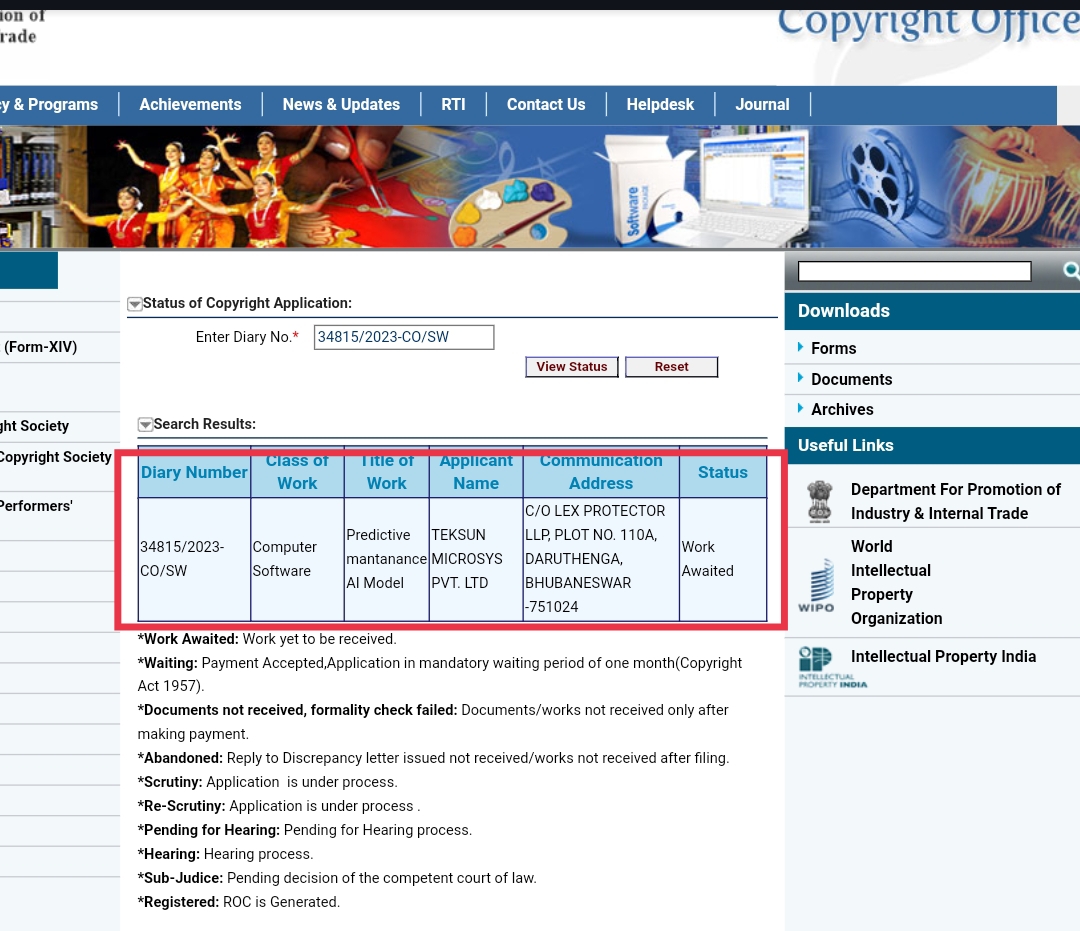
Task: Click the search magnifier icon
Action: pos(1070,270)
